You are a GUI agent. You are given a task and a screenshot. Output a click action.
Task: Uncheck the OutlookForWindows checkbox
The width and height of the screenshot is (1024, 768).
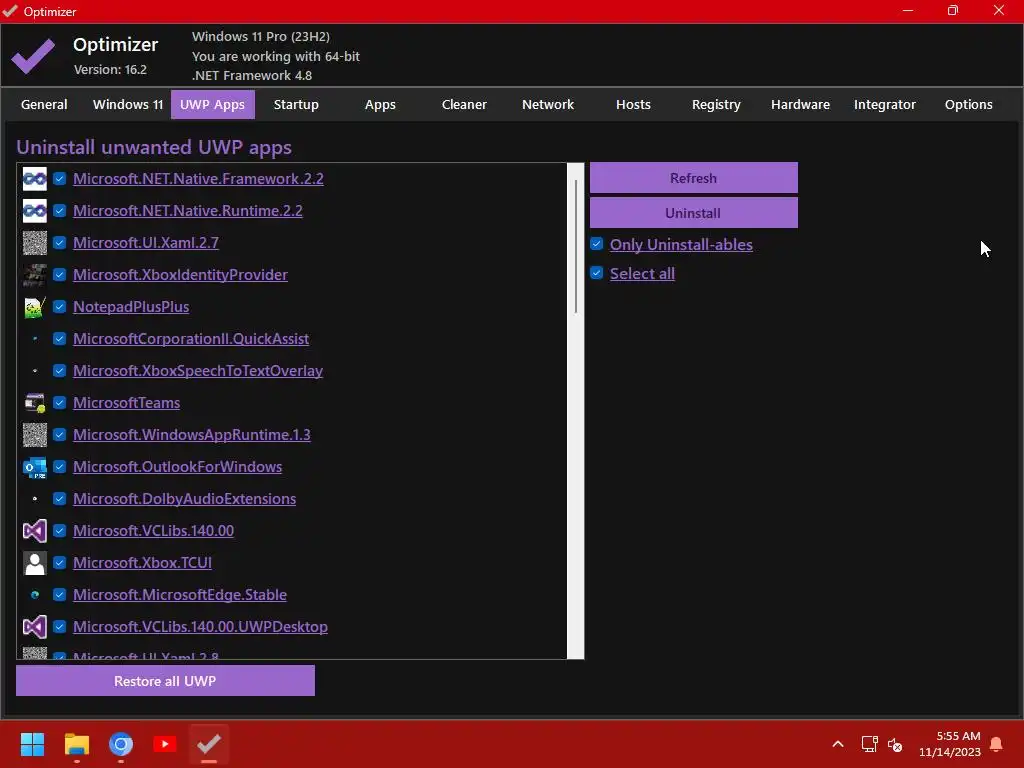[x=59, y=466]
